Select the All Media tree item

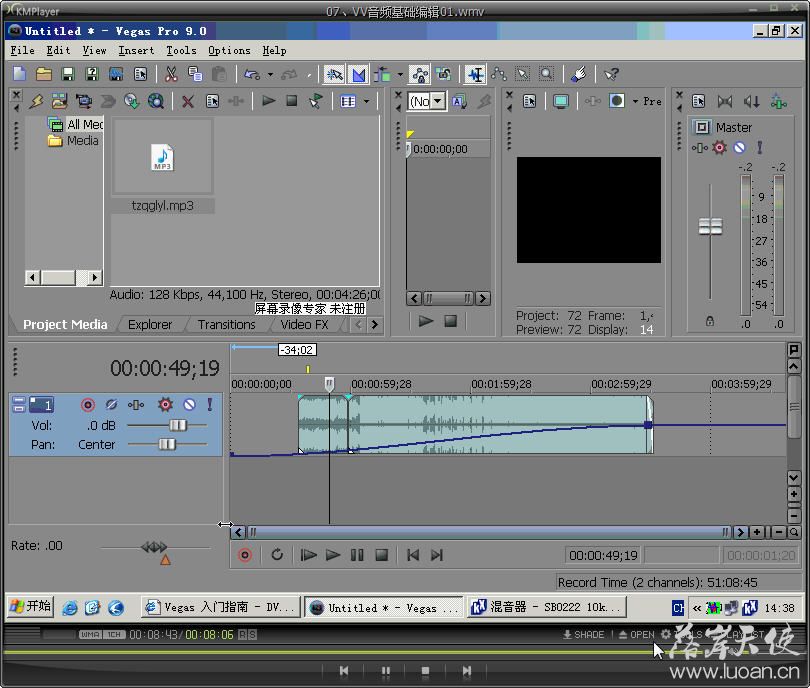pyautogui.click(x=75, y=124)
